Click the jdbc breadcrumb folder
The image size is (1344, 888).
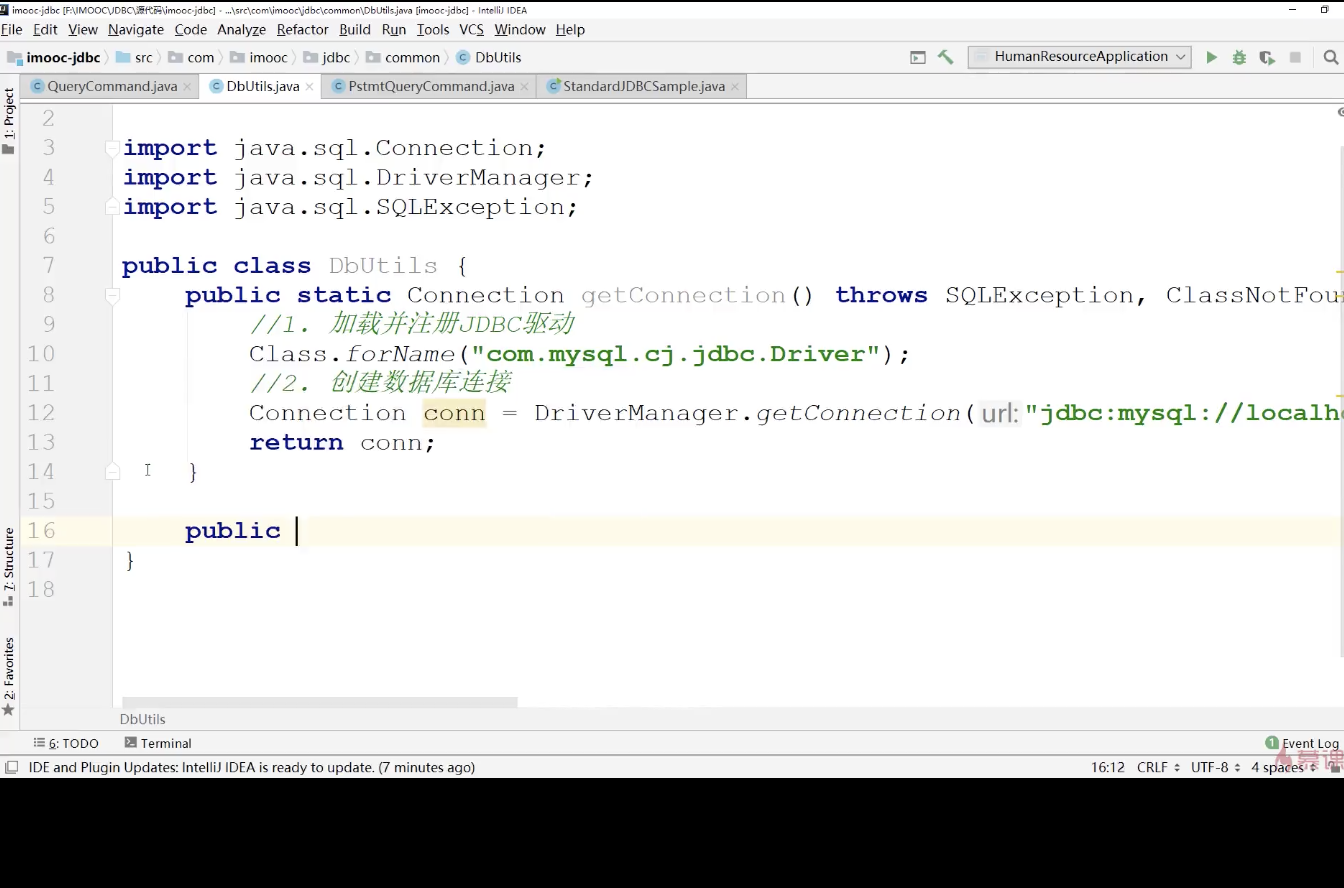327,58
